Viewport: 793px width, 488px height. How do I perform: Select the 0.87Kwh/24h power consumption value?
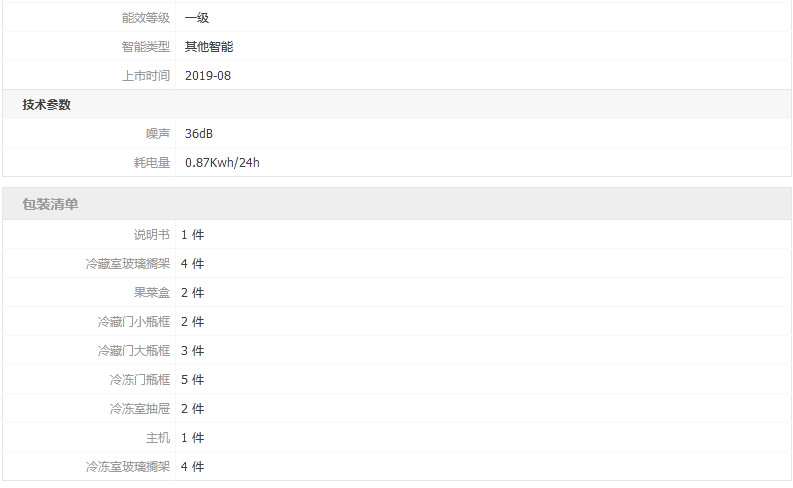222,163
